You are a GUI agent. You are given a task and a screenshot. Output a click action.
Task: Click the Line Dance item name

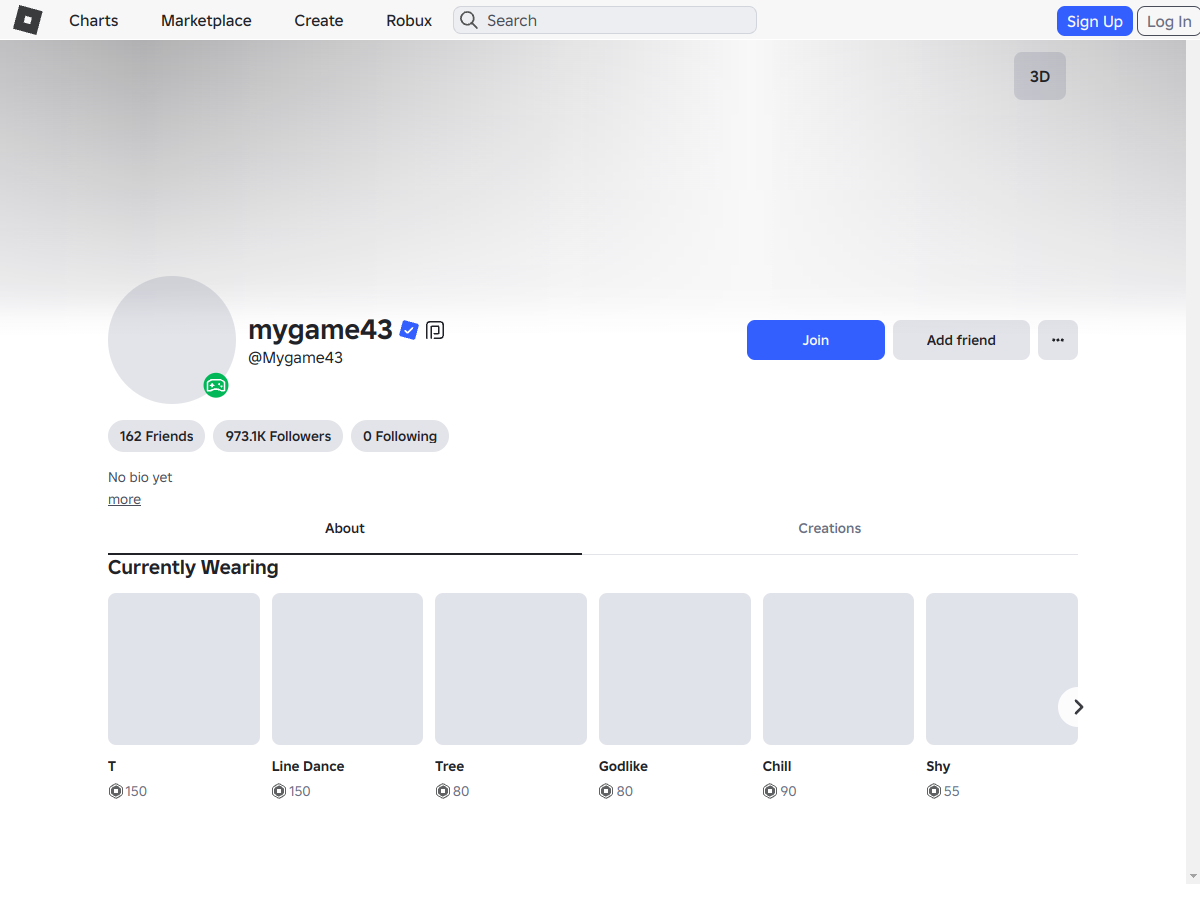tap(308, 766)
